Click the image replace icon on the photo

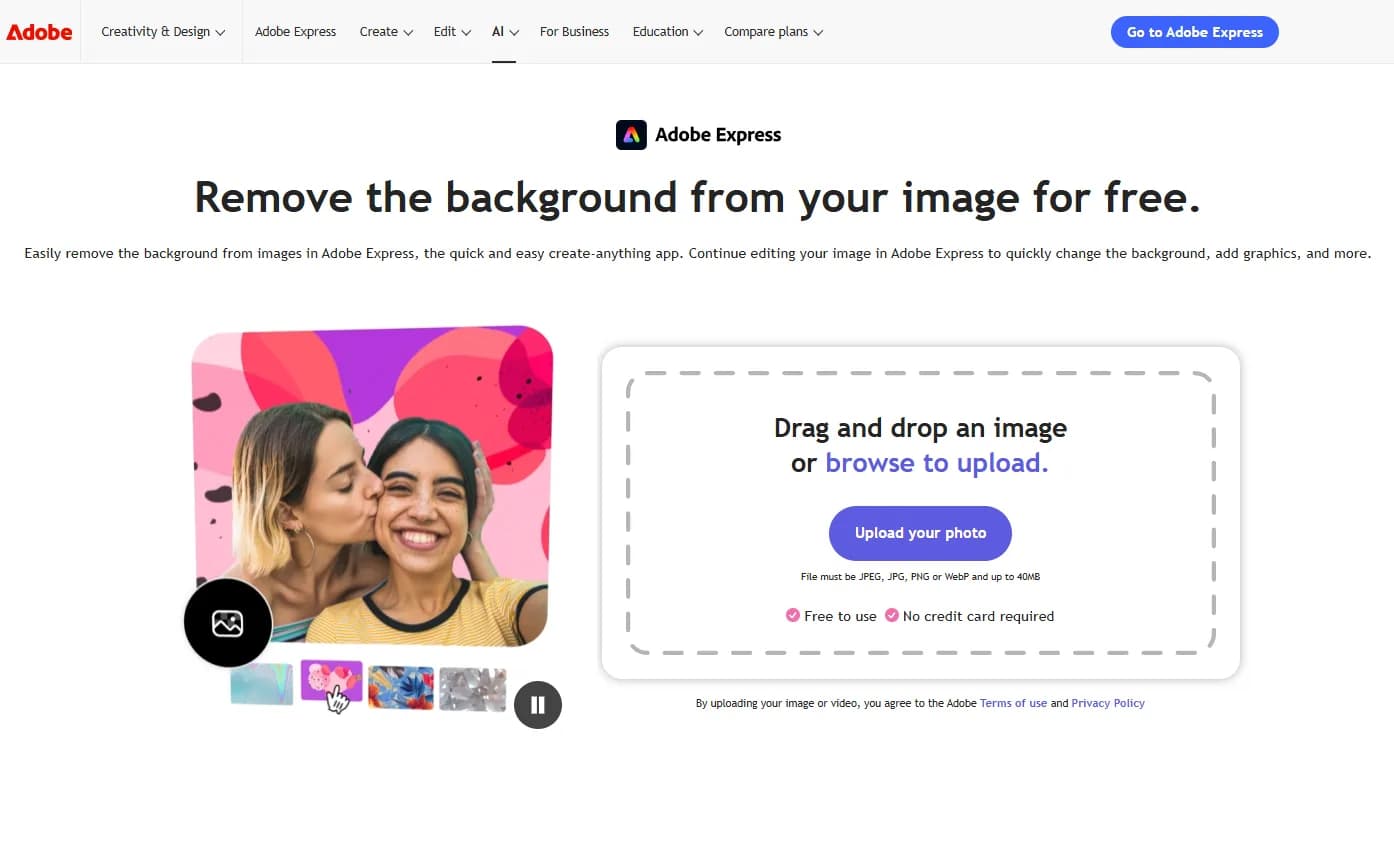click(x=227, y=622)
